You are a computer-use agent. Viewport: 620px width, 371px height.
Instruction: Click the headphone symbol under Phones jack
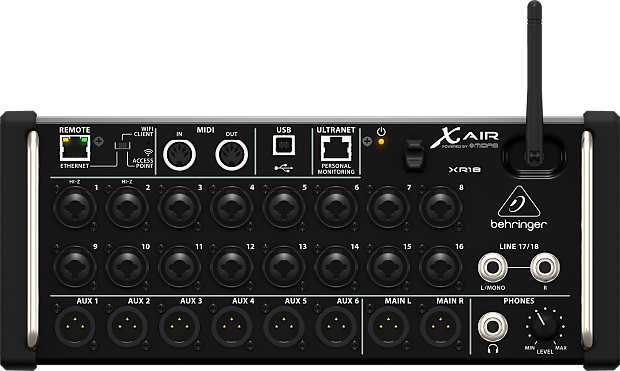(493, 349)
